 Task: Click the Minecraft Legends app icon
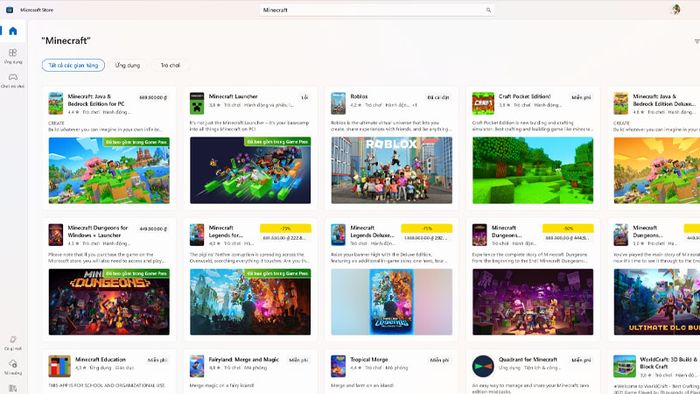(x=197, y=235)
